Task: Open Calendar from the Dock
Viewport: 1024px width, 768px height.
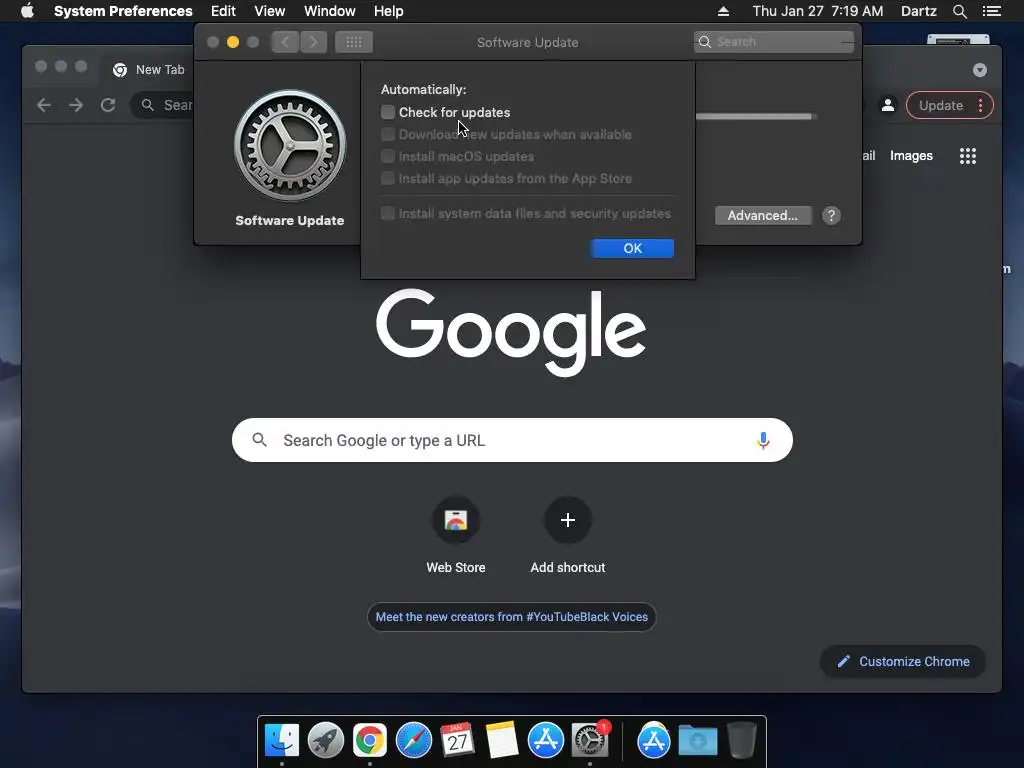Action: (x=457, y=741)
